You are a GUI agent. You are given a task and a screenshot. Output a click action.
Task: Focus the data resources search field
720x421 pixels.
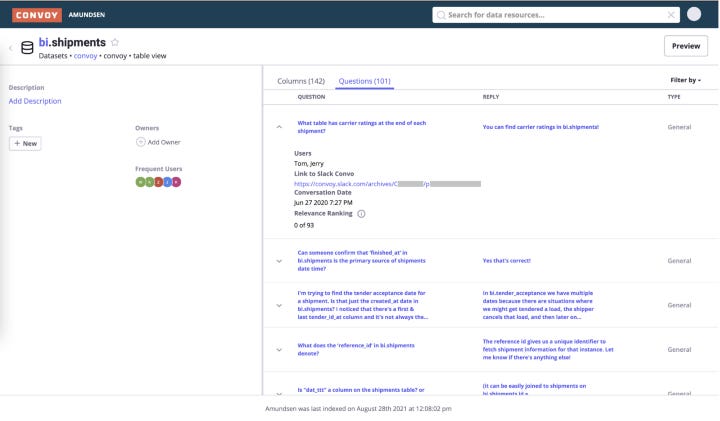click(556, 15)
